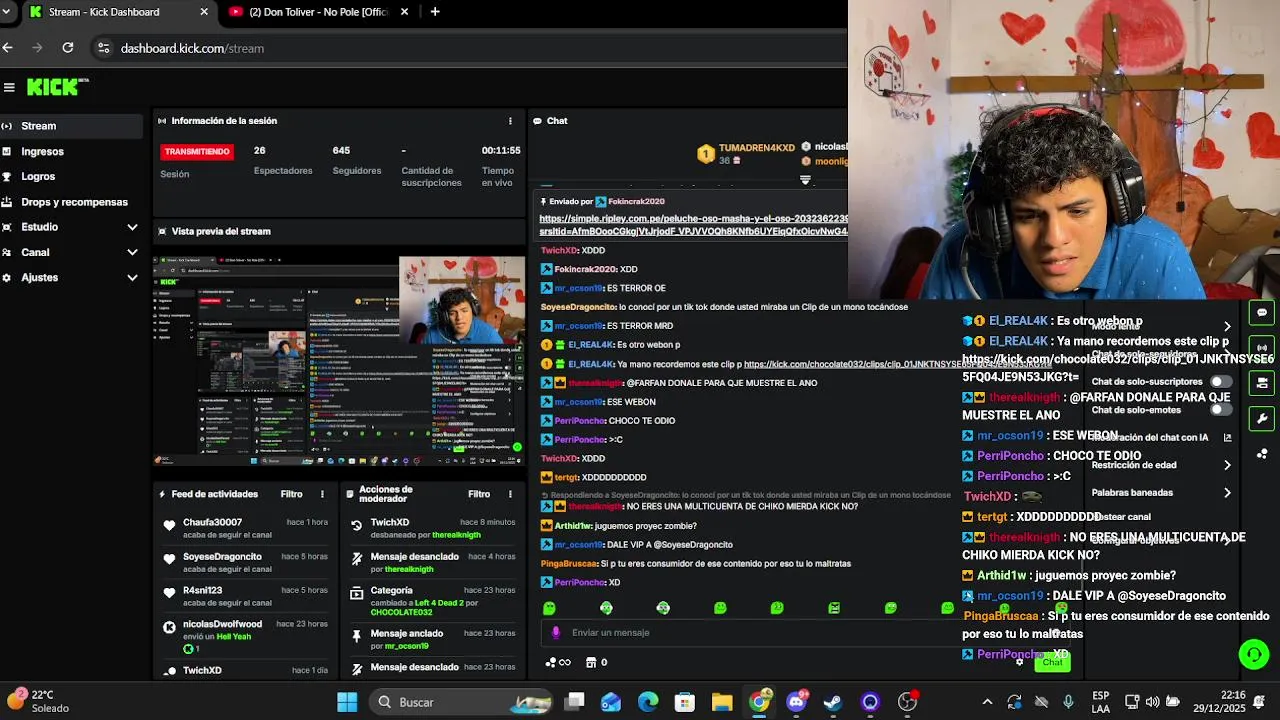Click Fokincrak2020 username in pinned message
Screen dimensions: 1280x720
(x=636, y=202)
